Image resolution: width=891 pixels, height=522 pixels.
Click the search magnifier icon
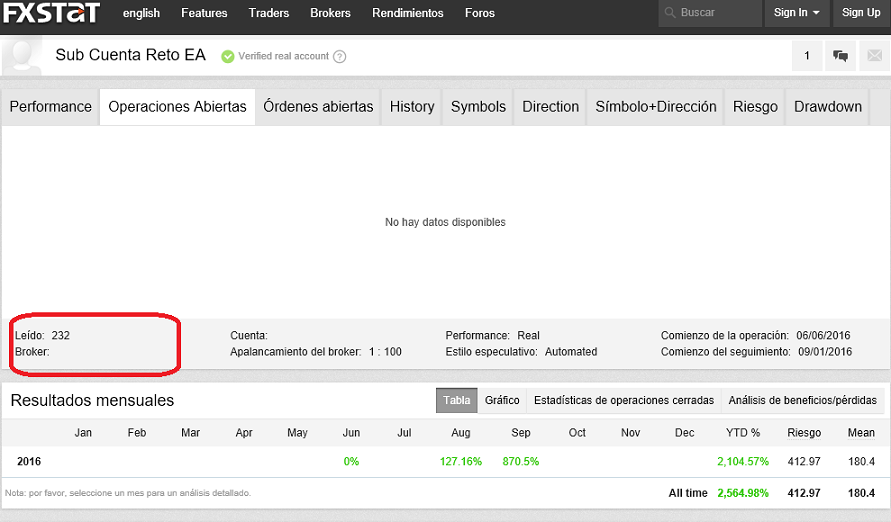coord(670,13)
